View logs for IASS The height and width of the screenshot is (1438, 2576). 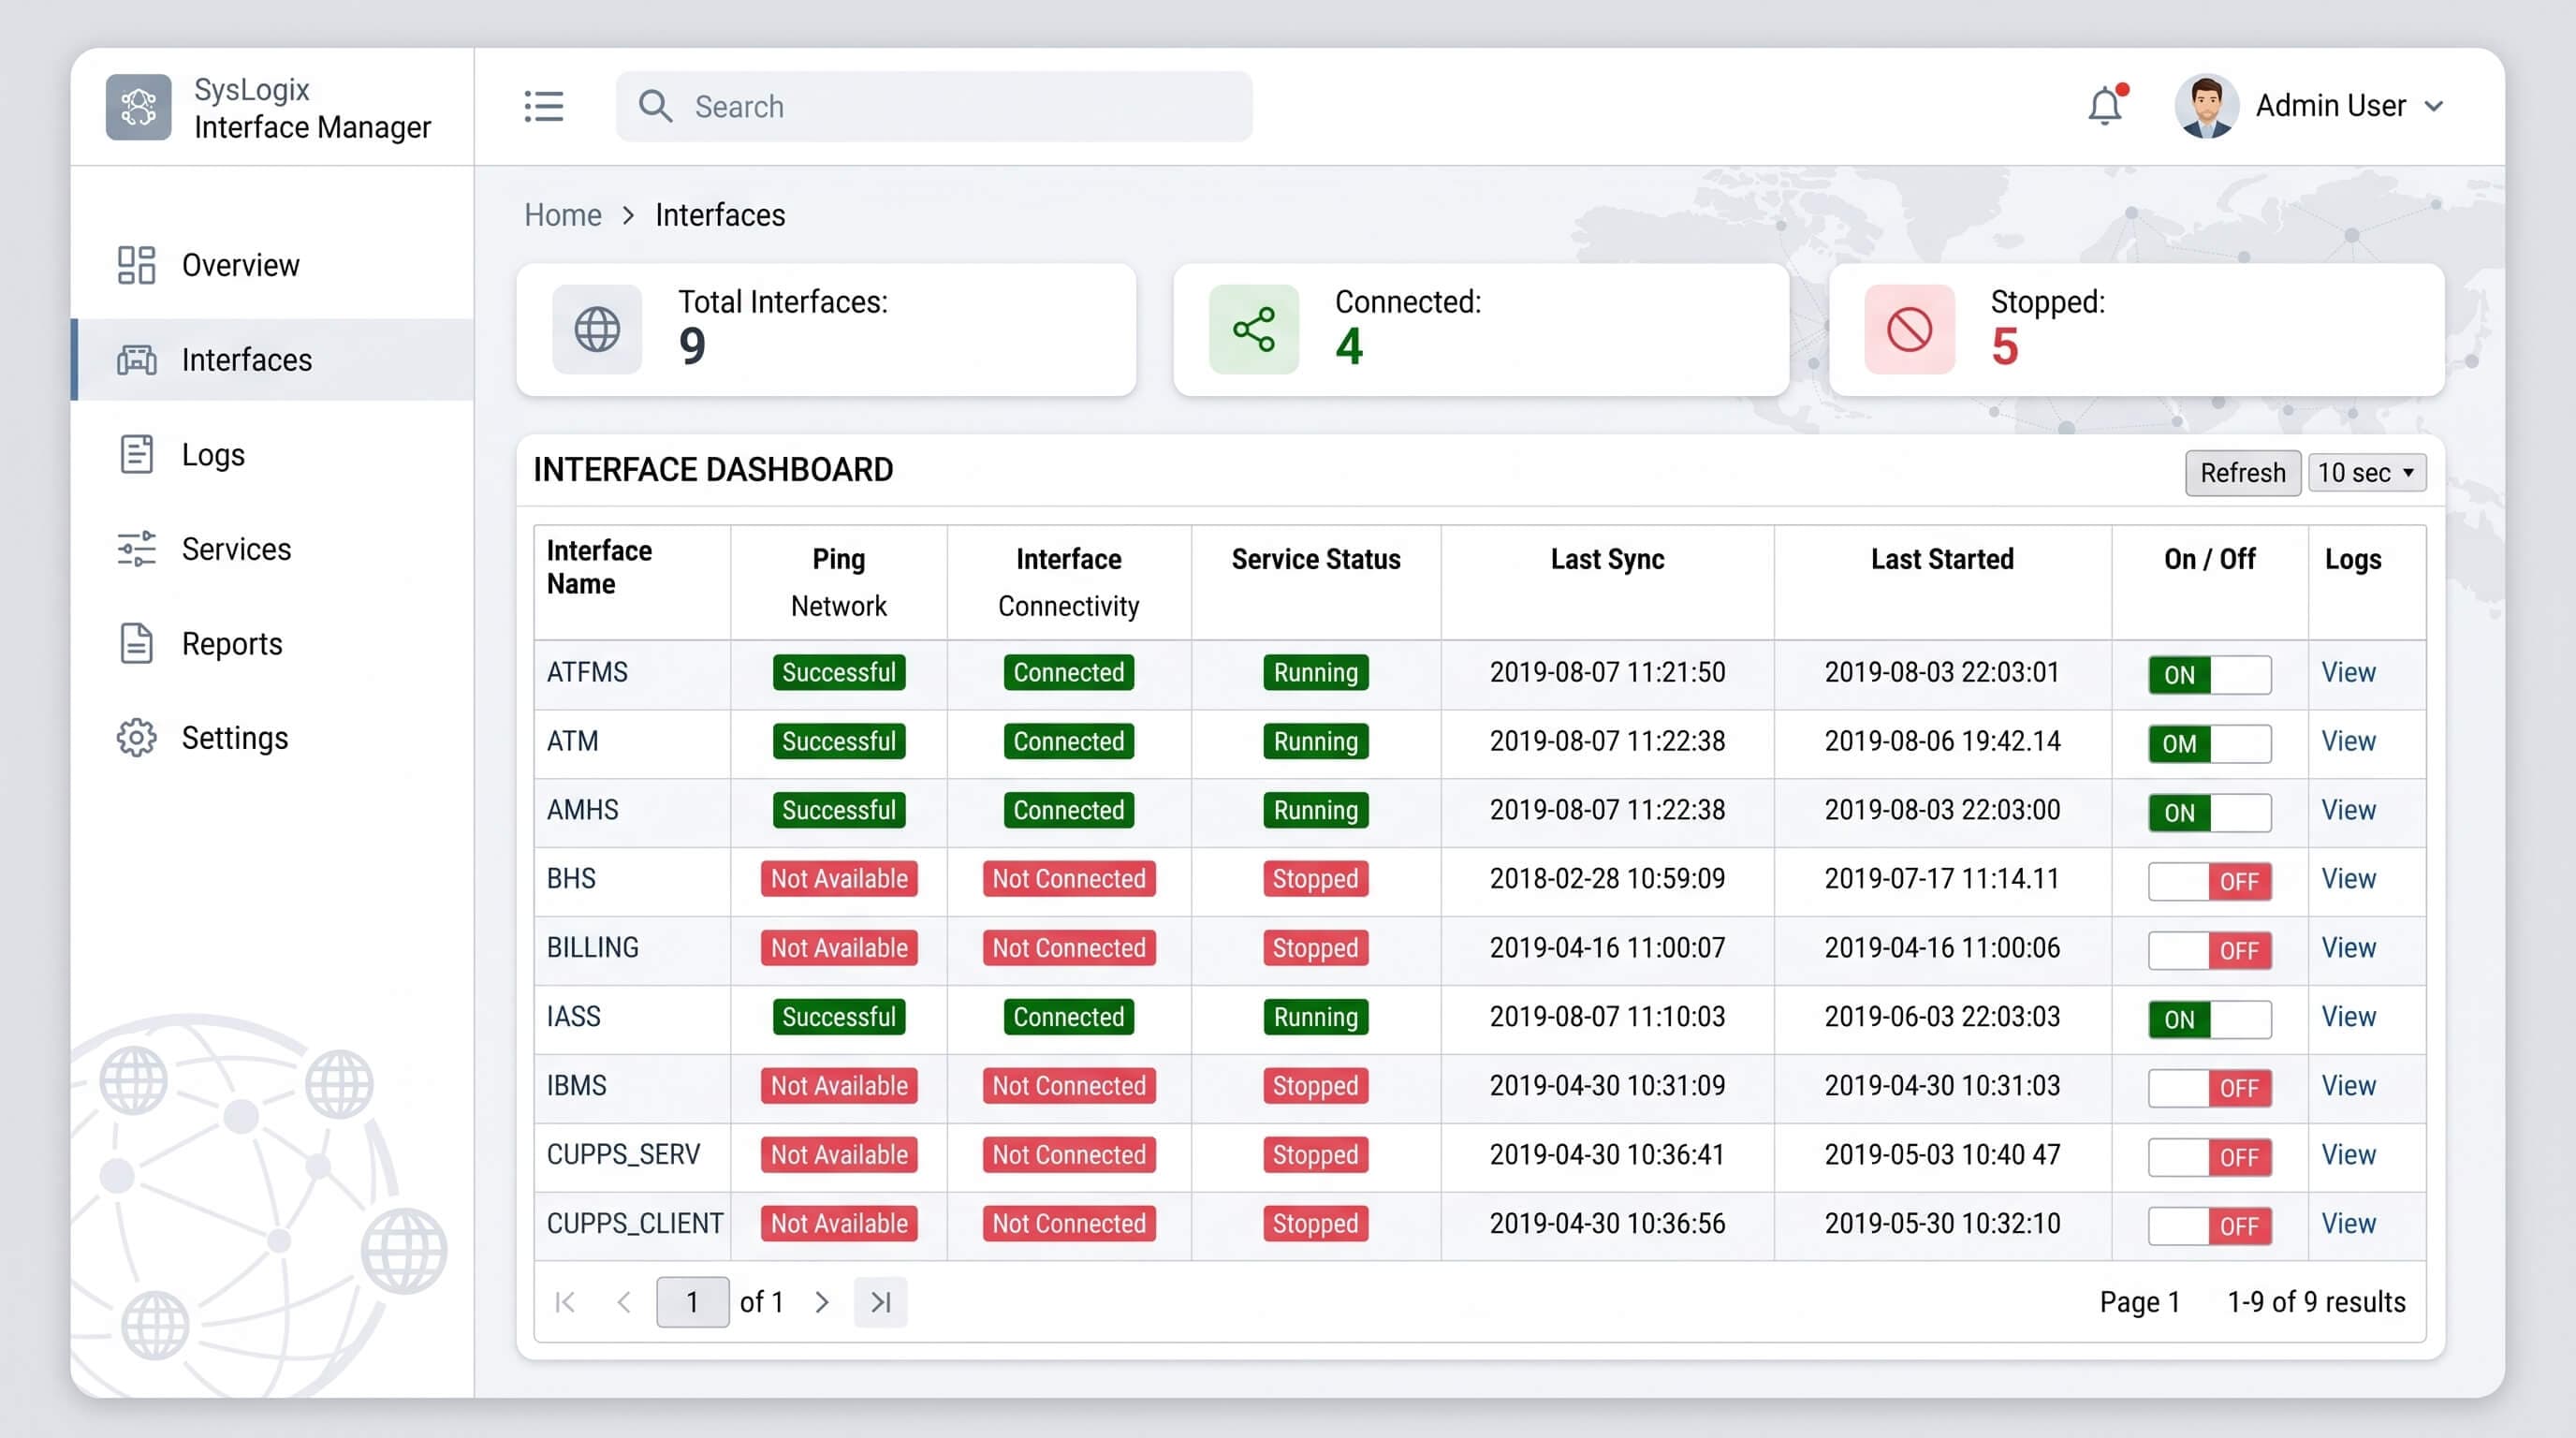2348,1017
